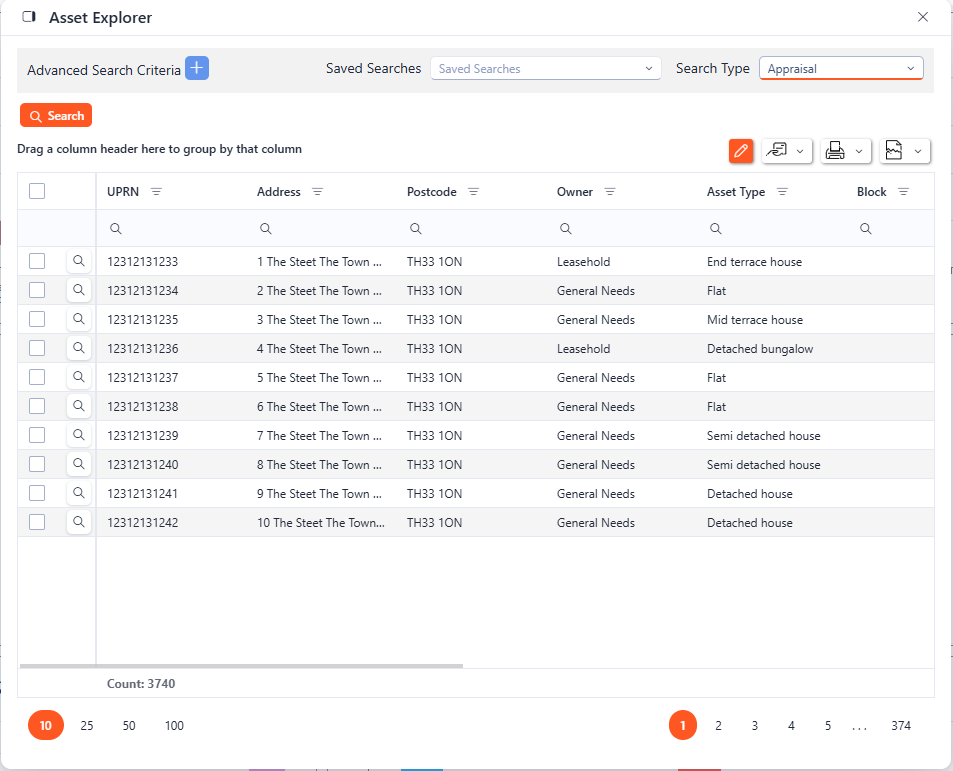
Task: Click the Postcode column filter menu icon
Action: [x=474, y=192]
